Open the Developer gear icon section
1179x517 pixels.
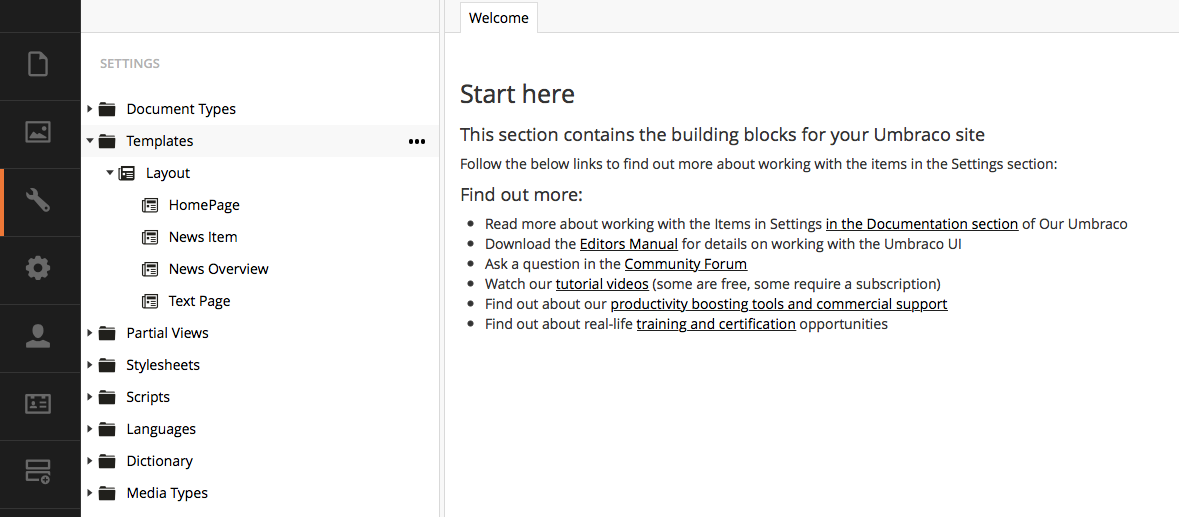(38, 268)
